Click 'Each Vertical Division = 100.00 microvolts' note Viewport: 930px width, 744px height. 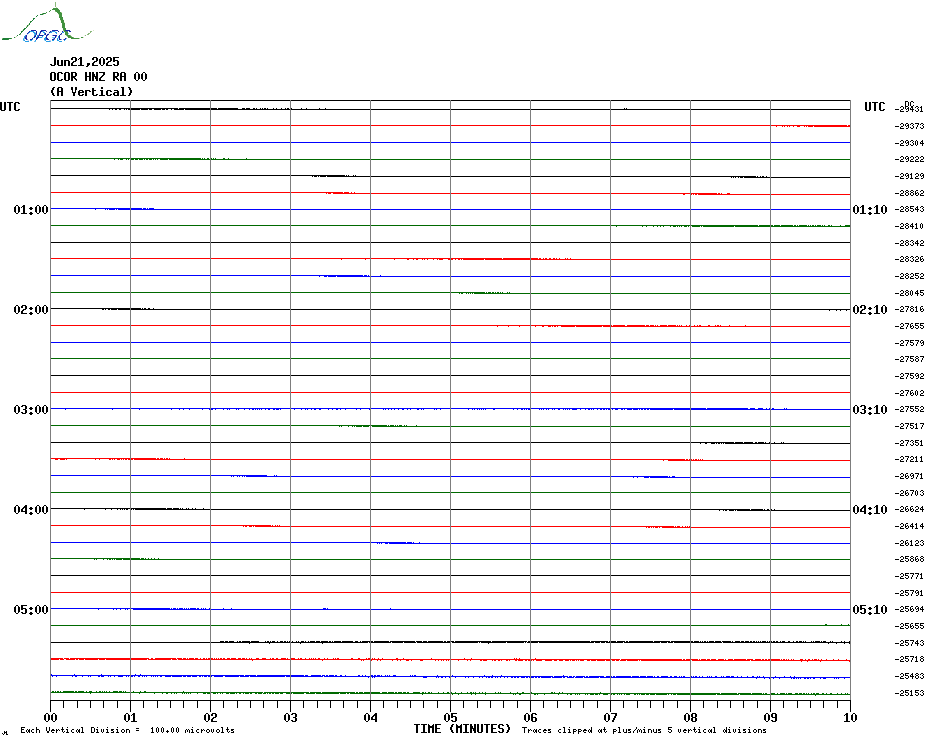pyautogui.click(x=128, y=730)
